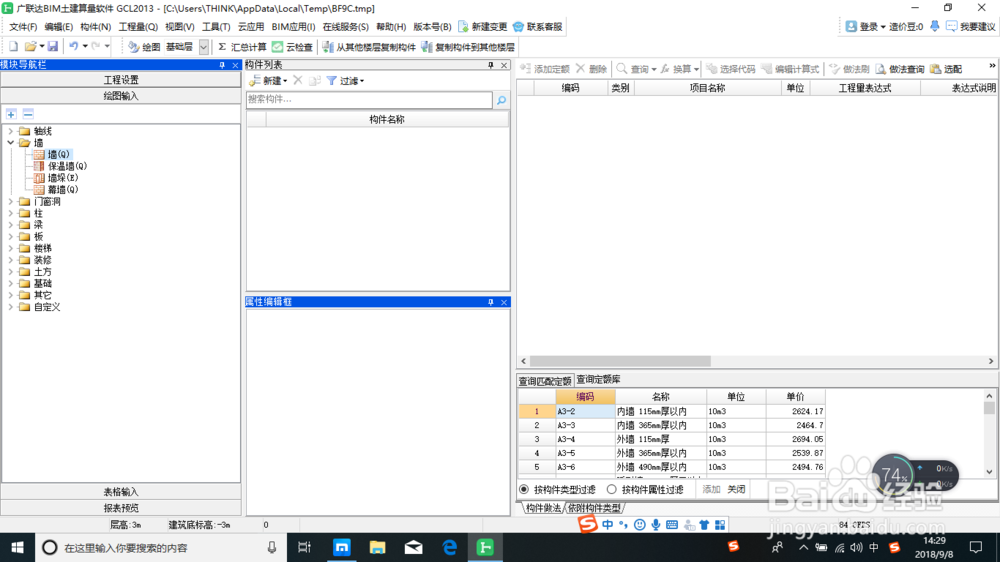This screenshot has height=562, width=1000.
Task: Switch to 构件做法 bottom tab
Action: point(543,508)
